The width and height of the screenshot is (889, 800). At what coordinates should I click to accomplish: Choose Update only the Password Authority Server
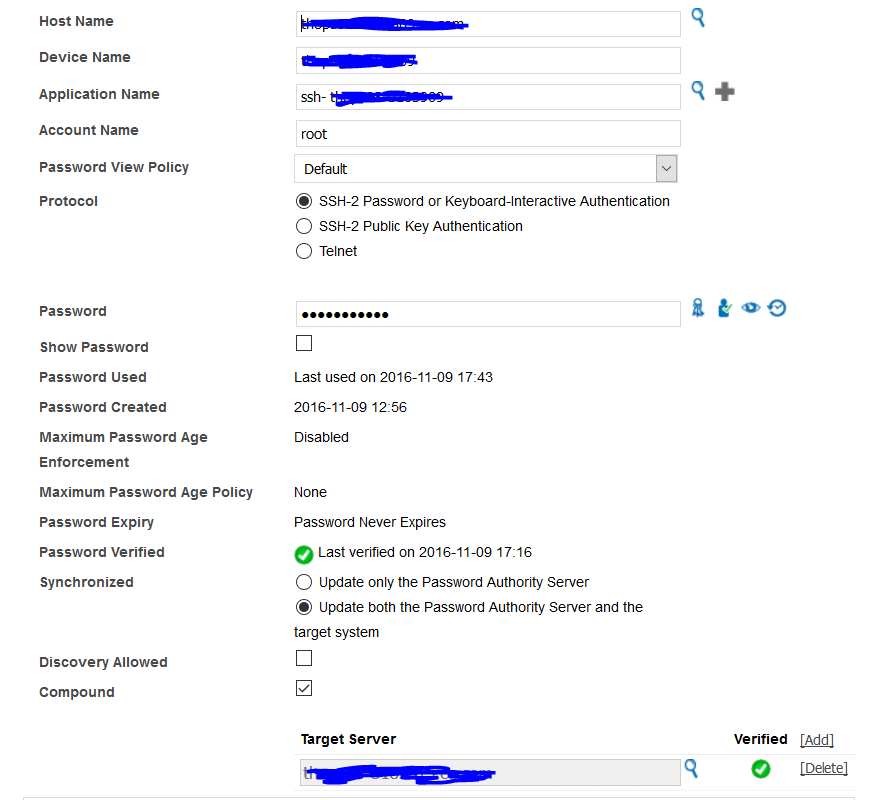pyautogui.click(x=303, y=582)
